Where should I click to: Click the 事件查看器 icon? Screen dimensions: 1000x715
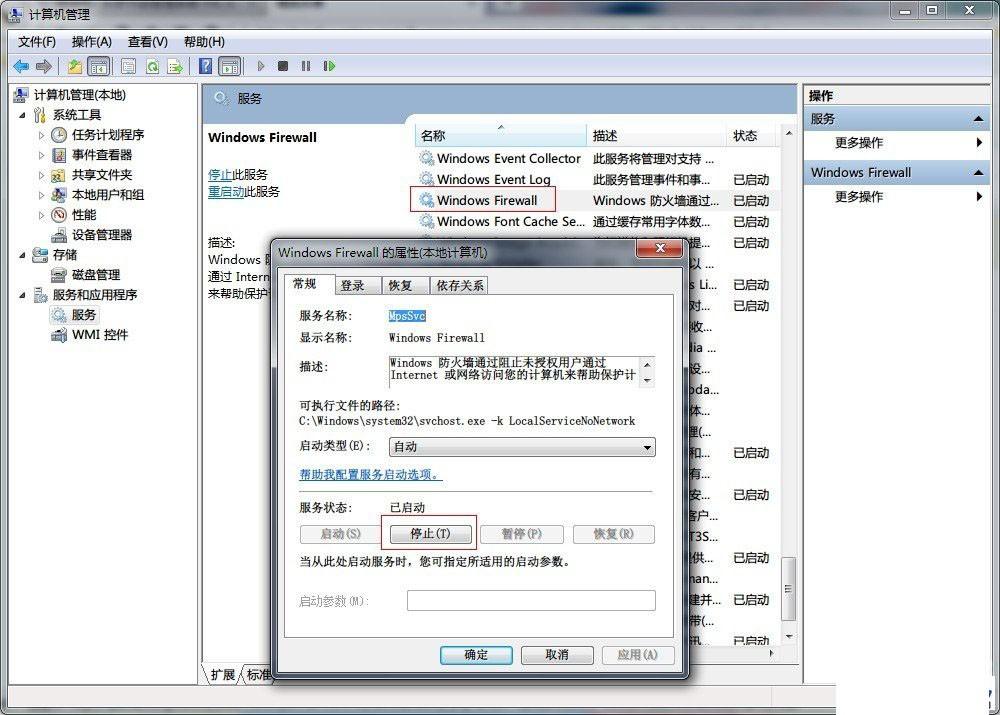coord(59,155)
